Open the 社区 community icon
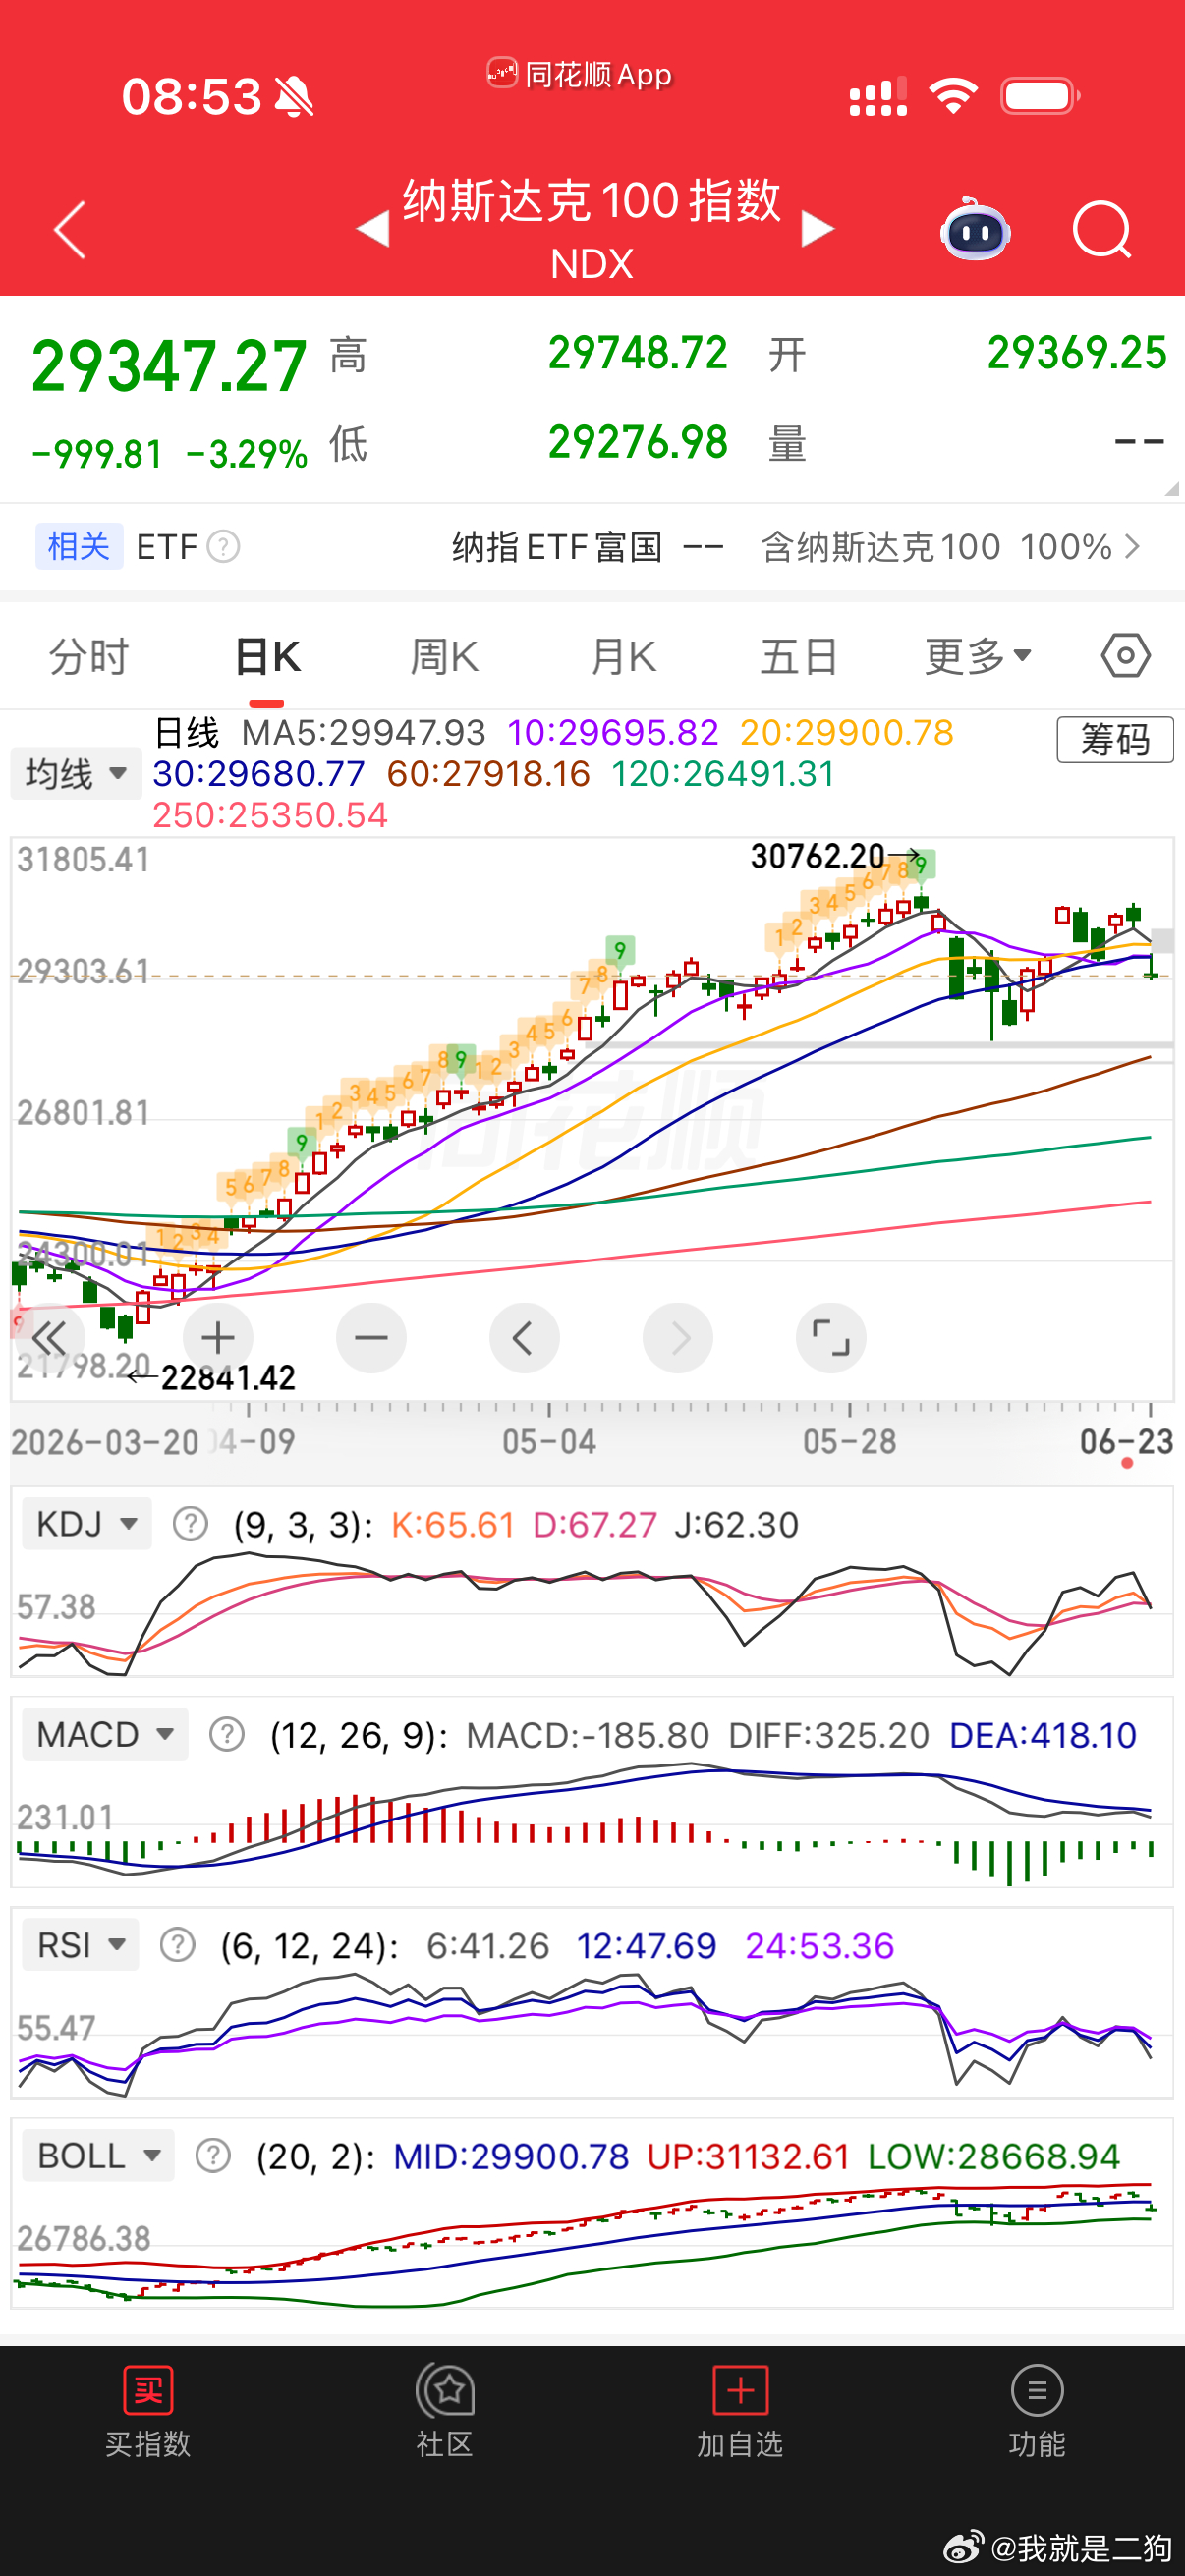 point(445,2391)
